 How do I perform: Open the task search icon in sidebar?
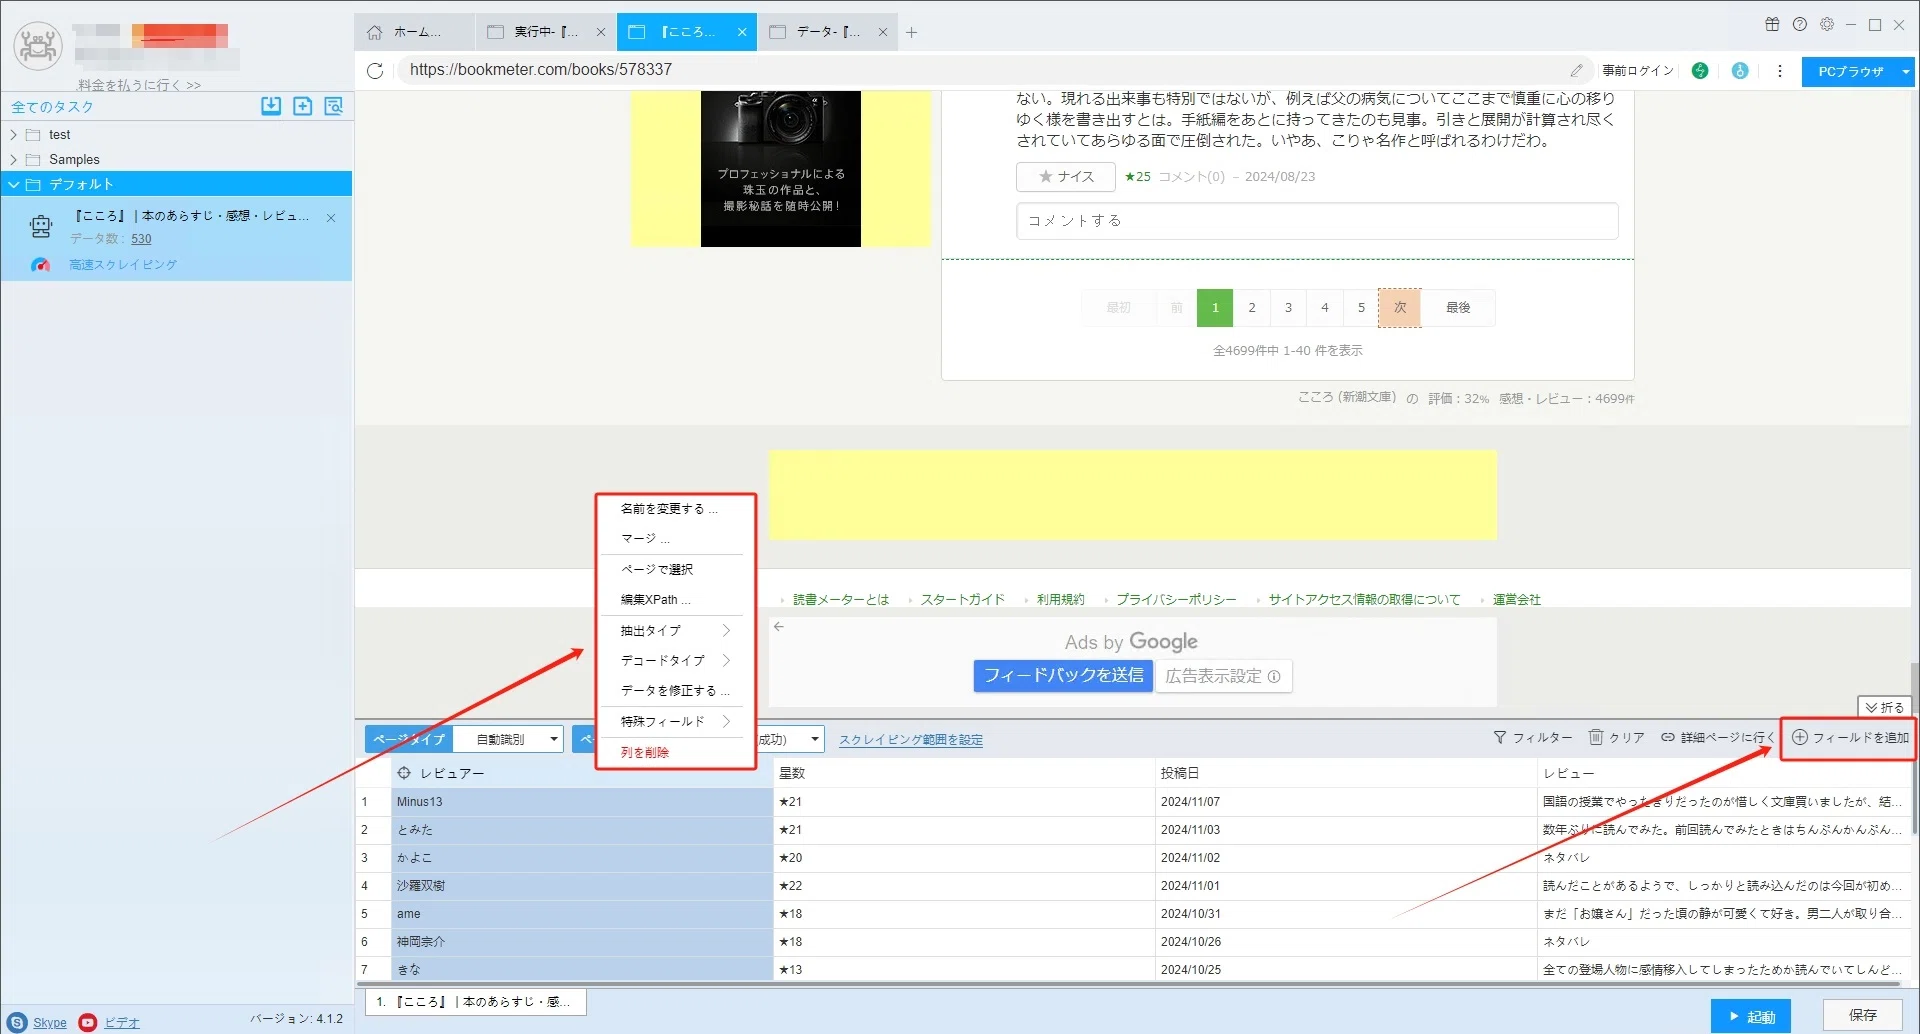tap(333, 106)
